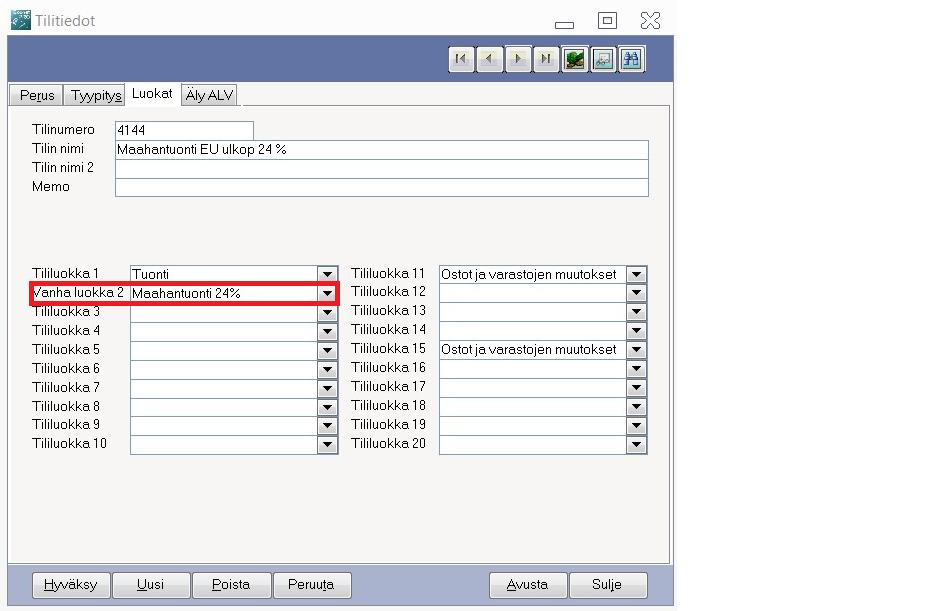The image size is (945, 611).
Task: Expand the Tililuokka 20 dropdown
Action: [x=636, y=445]
